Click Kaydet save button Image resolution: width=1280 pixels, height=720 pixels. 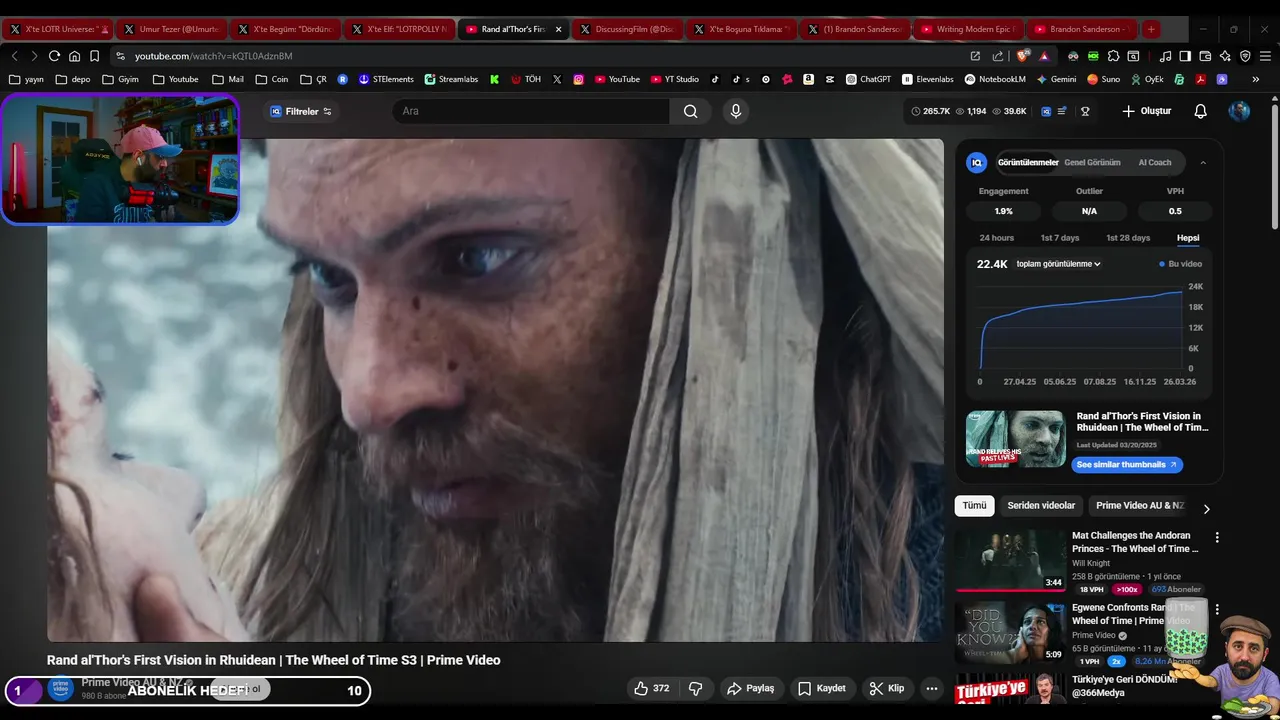pyautogui.click(x=822, y=688)
